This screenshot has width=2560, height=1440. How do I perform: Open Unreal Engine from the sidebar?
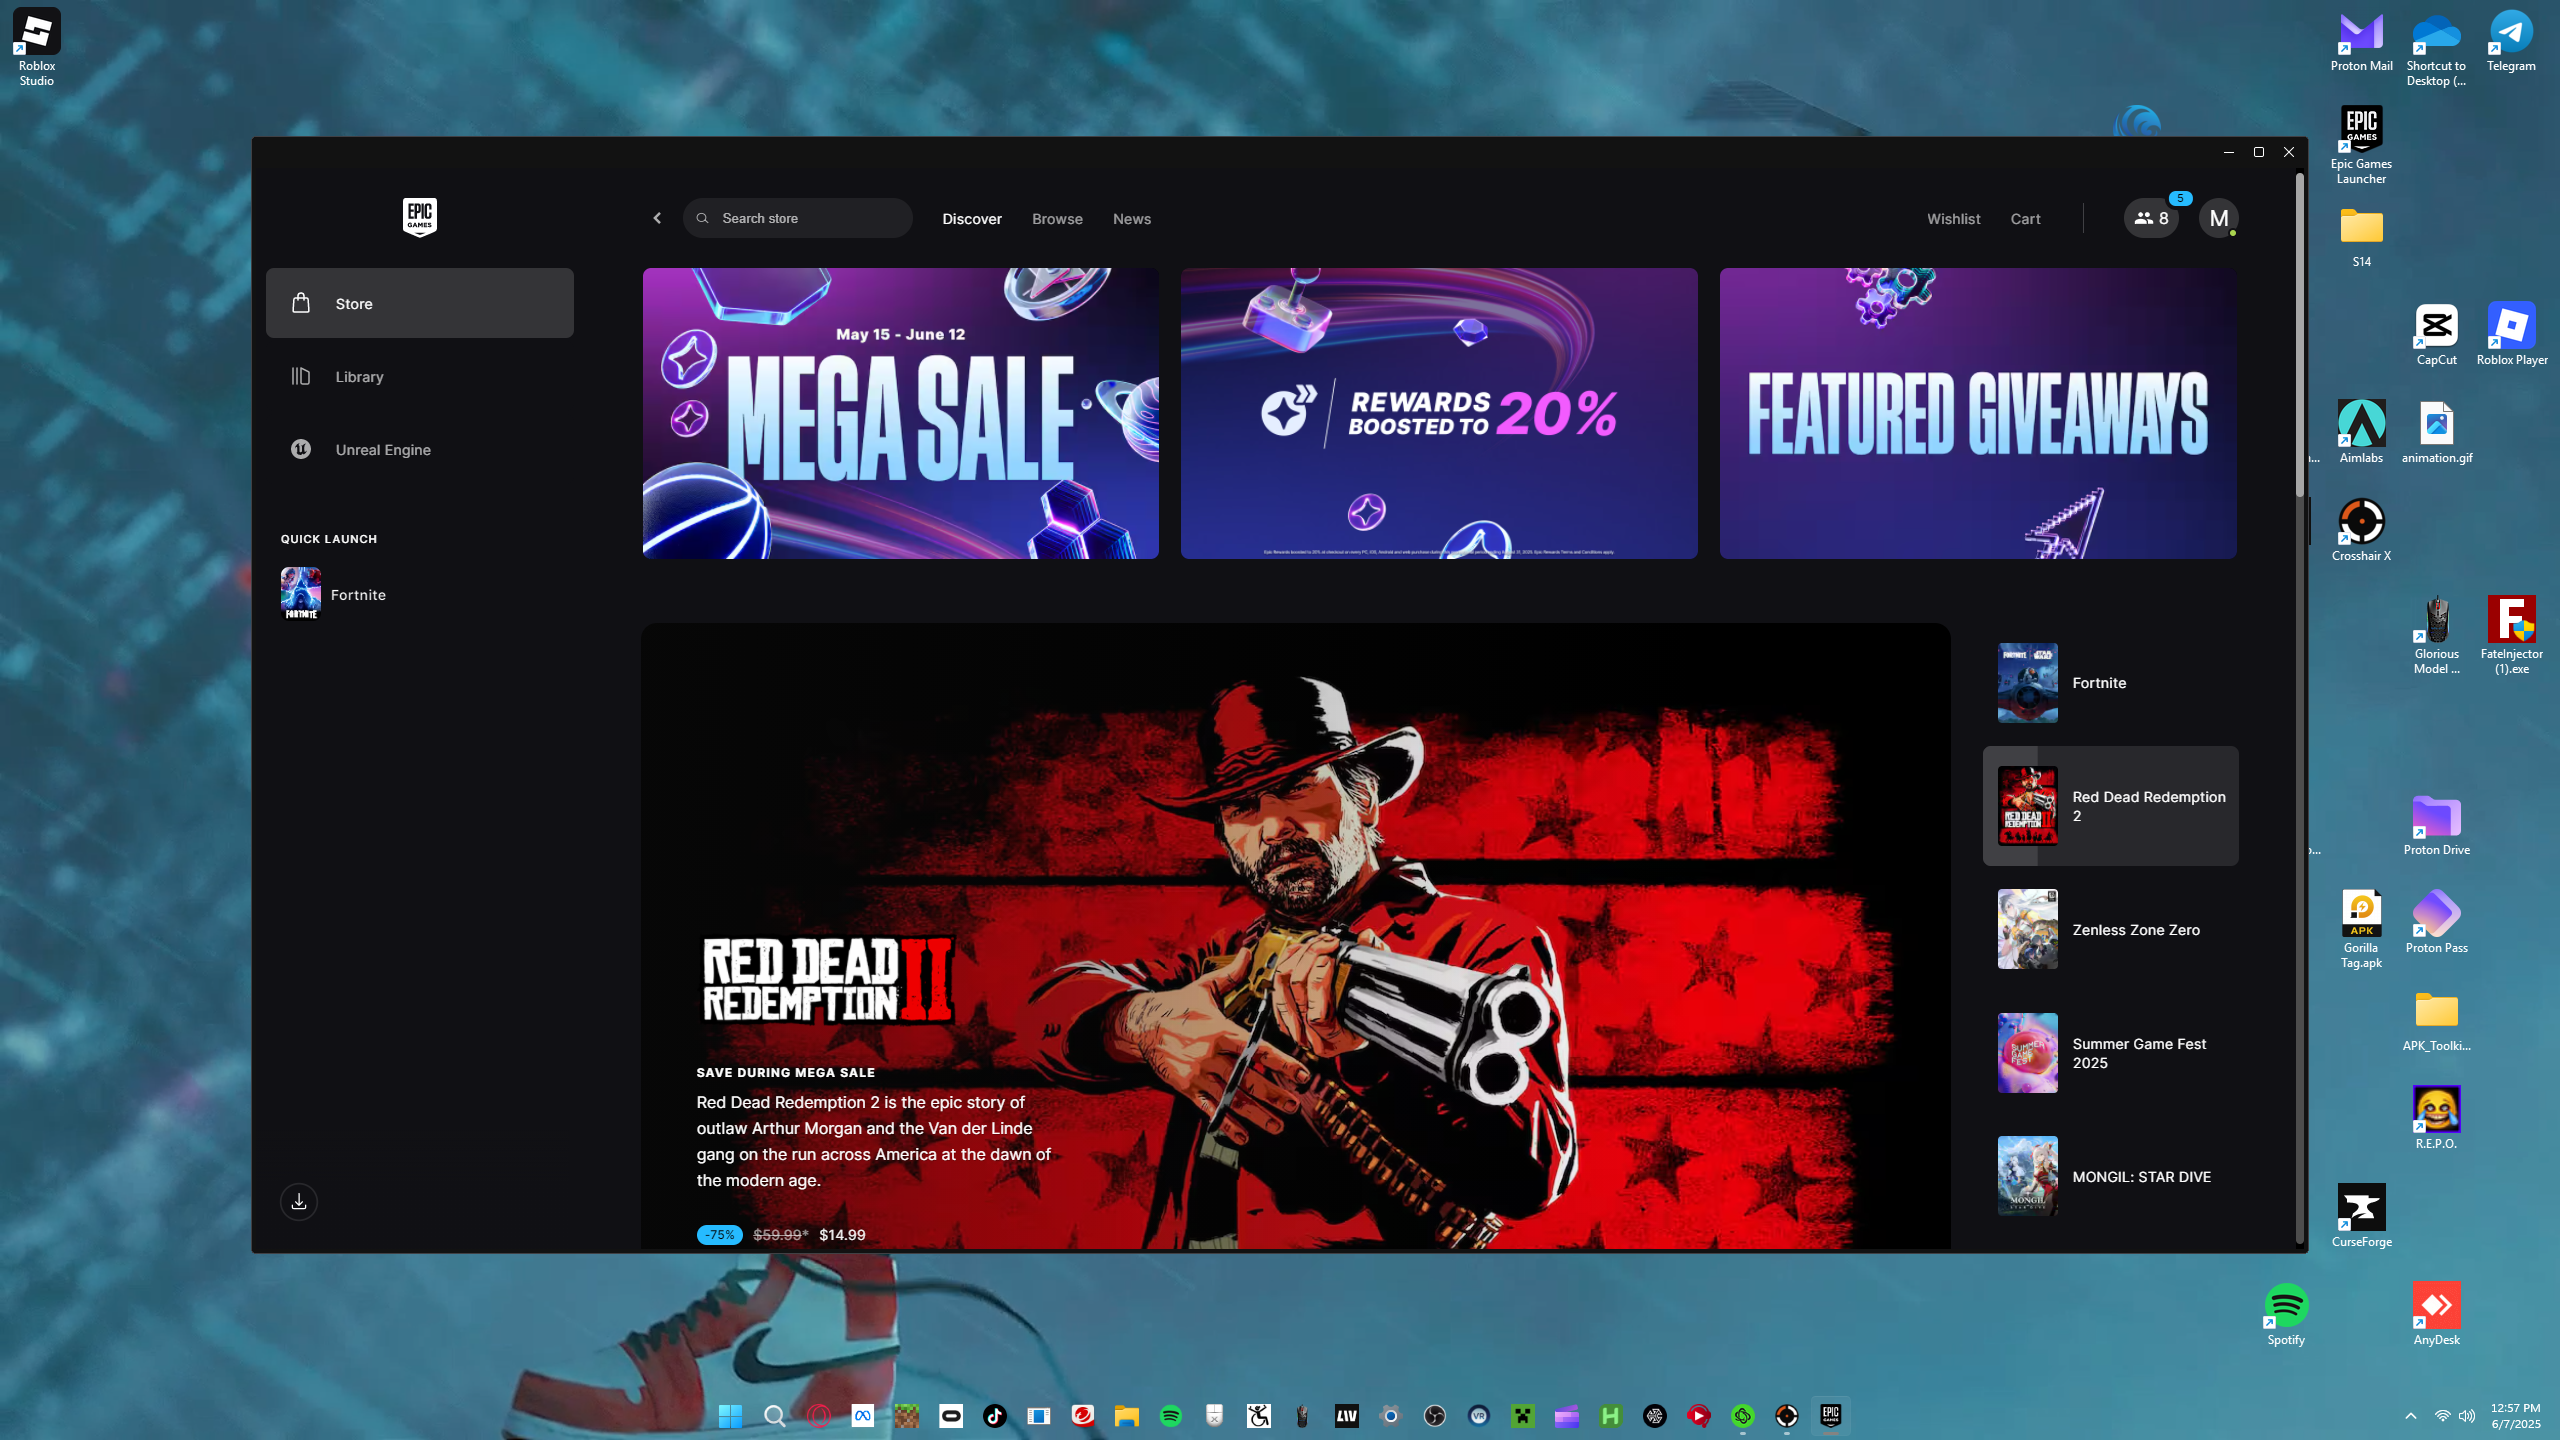click(x=382, y=450)
